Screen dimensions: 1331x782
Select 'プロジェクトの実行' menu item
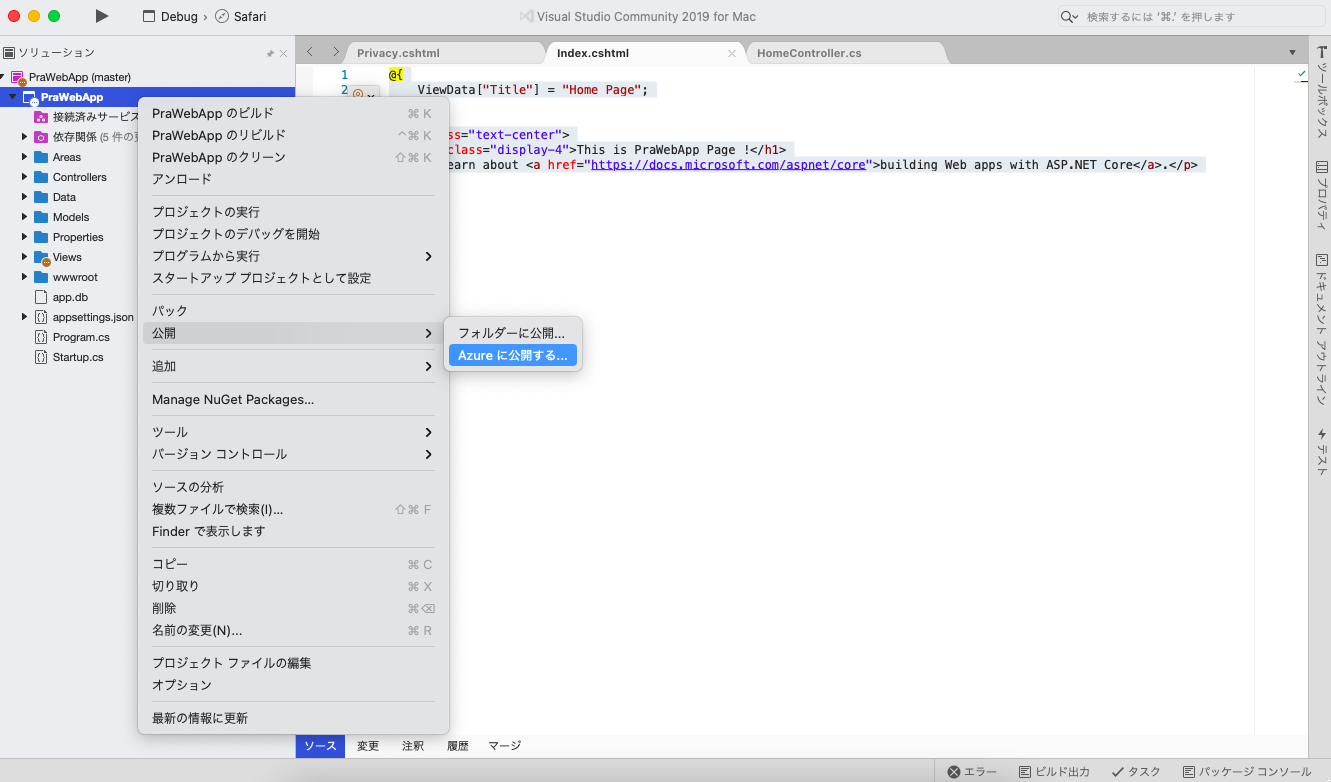click(293, 212)
